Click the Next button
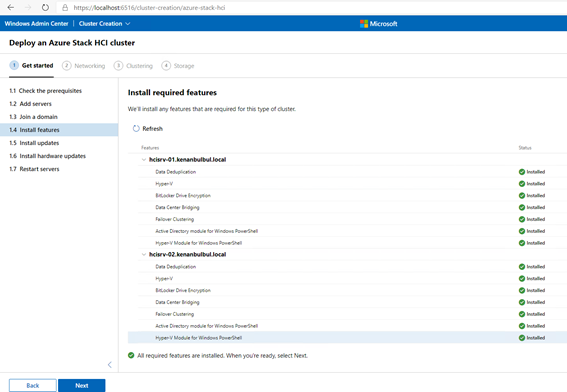This screenshot has width=567, height=392. (82, 385)
